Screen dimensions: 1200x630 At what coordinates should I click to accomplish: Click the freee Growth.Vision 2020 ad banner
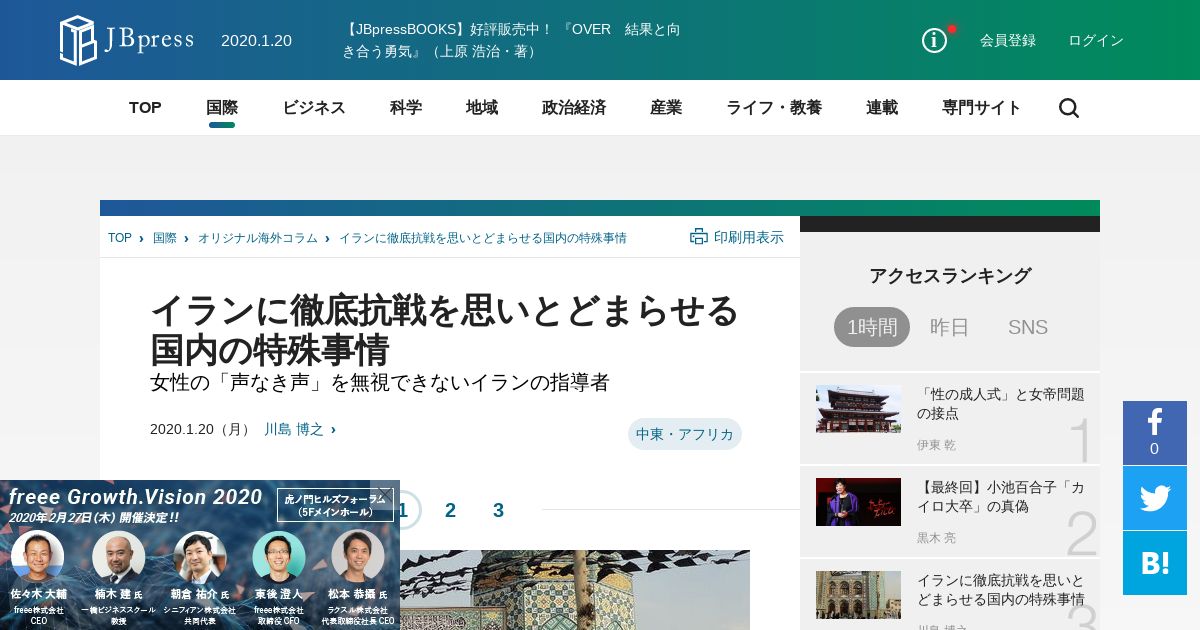[x=200, y=555]
